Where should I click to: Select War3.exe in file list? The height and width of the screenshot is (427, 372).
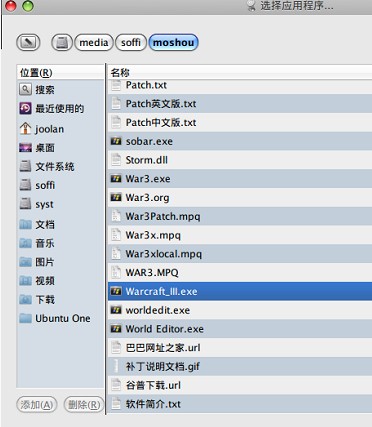point(240,179)
